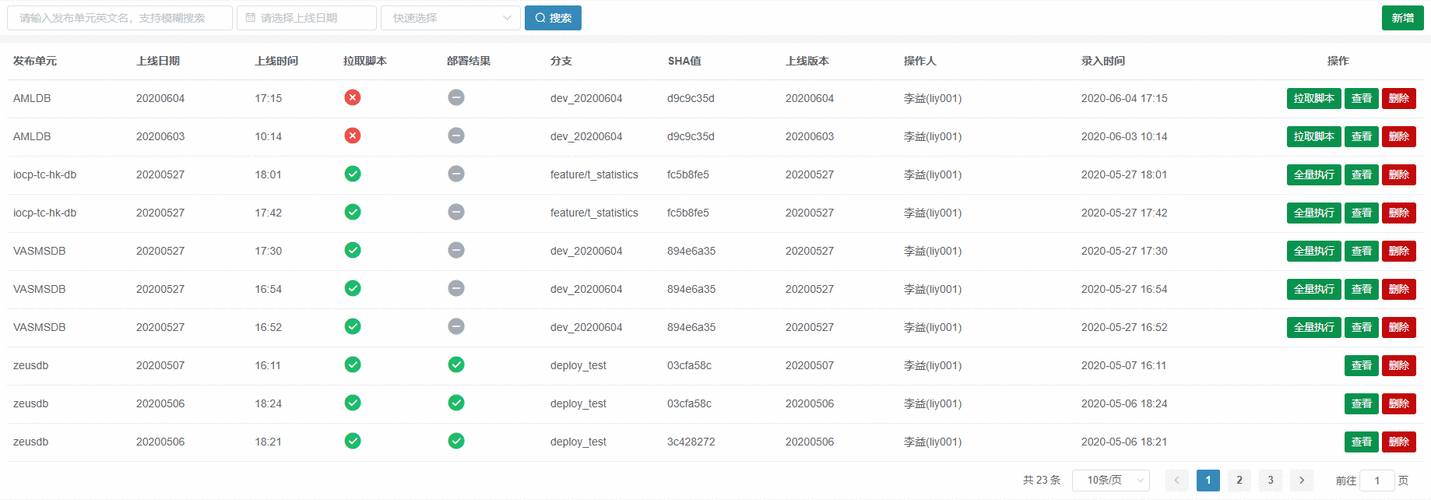The height and width of the screenshot is (500, 1431).
Task: Click 全量执行 in iocp-tc-hk-db 17:42 row
Action: point(1314,212)
